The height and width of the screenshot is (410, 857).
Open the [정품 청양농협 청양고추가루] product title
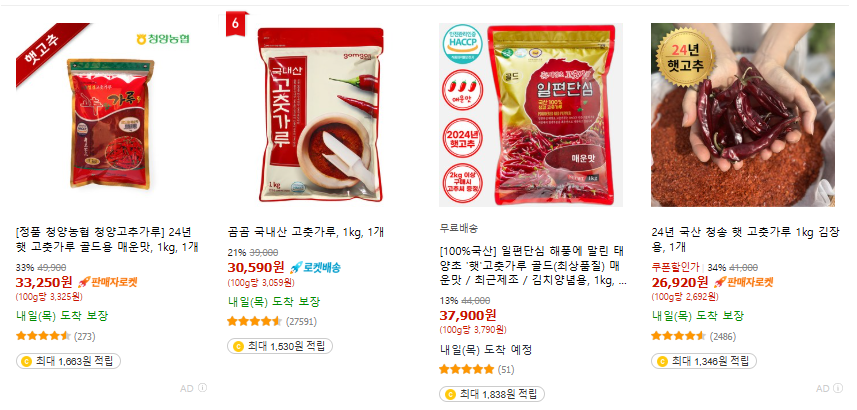(x=107, y=239)
